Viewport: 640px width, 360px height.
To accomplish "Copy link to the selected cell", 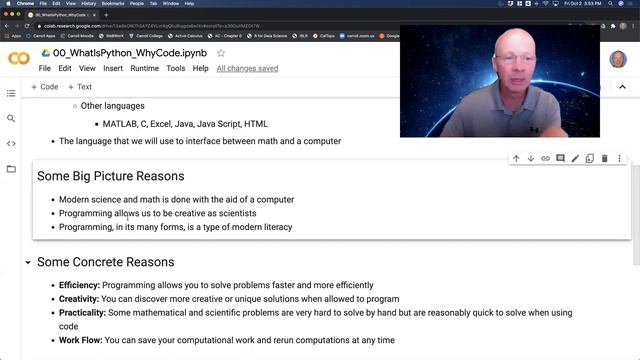I will [x=545, y=158].
